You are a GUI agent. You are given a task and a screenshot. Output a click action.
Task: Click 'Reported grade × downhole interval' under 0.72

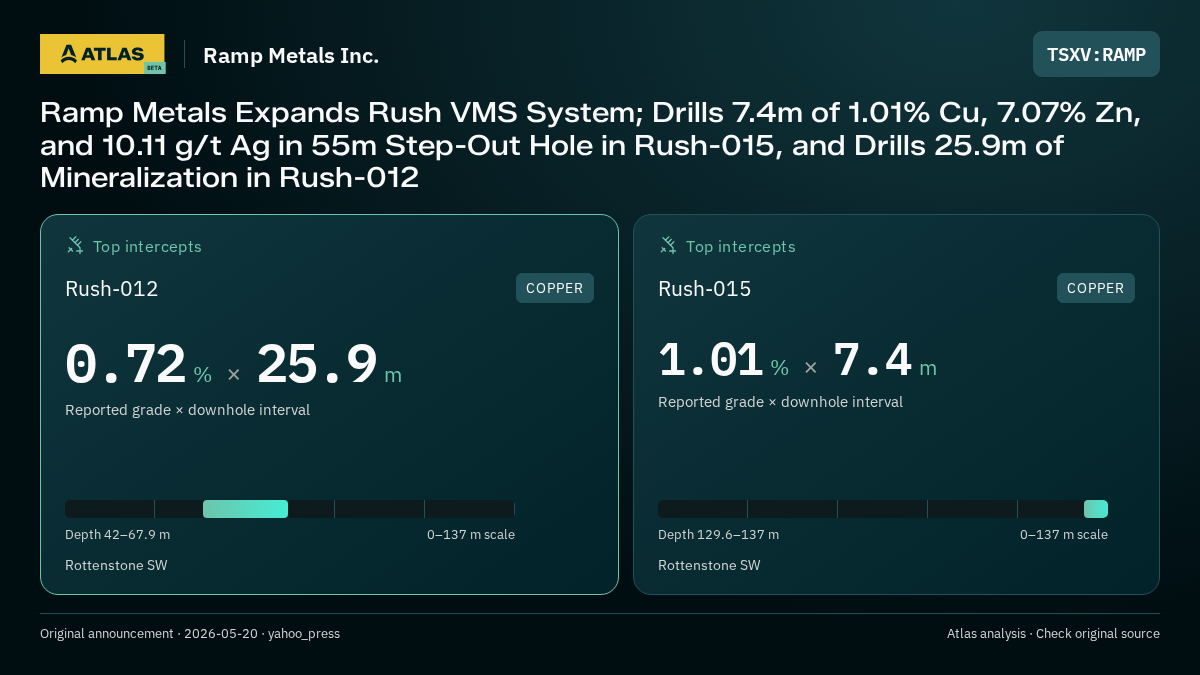click(187, 410)
